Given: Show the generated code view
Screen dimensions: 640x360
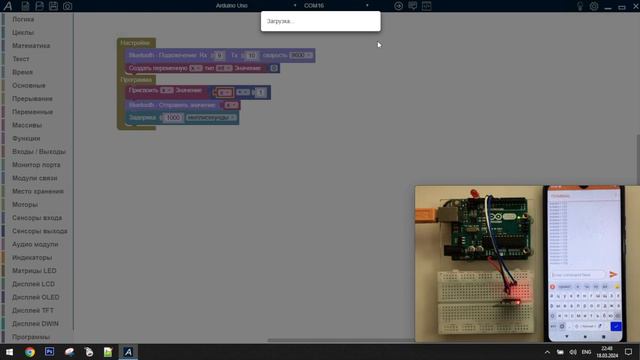Looking at the screenshot, I should click(x=427, y=6).
